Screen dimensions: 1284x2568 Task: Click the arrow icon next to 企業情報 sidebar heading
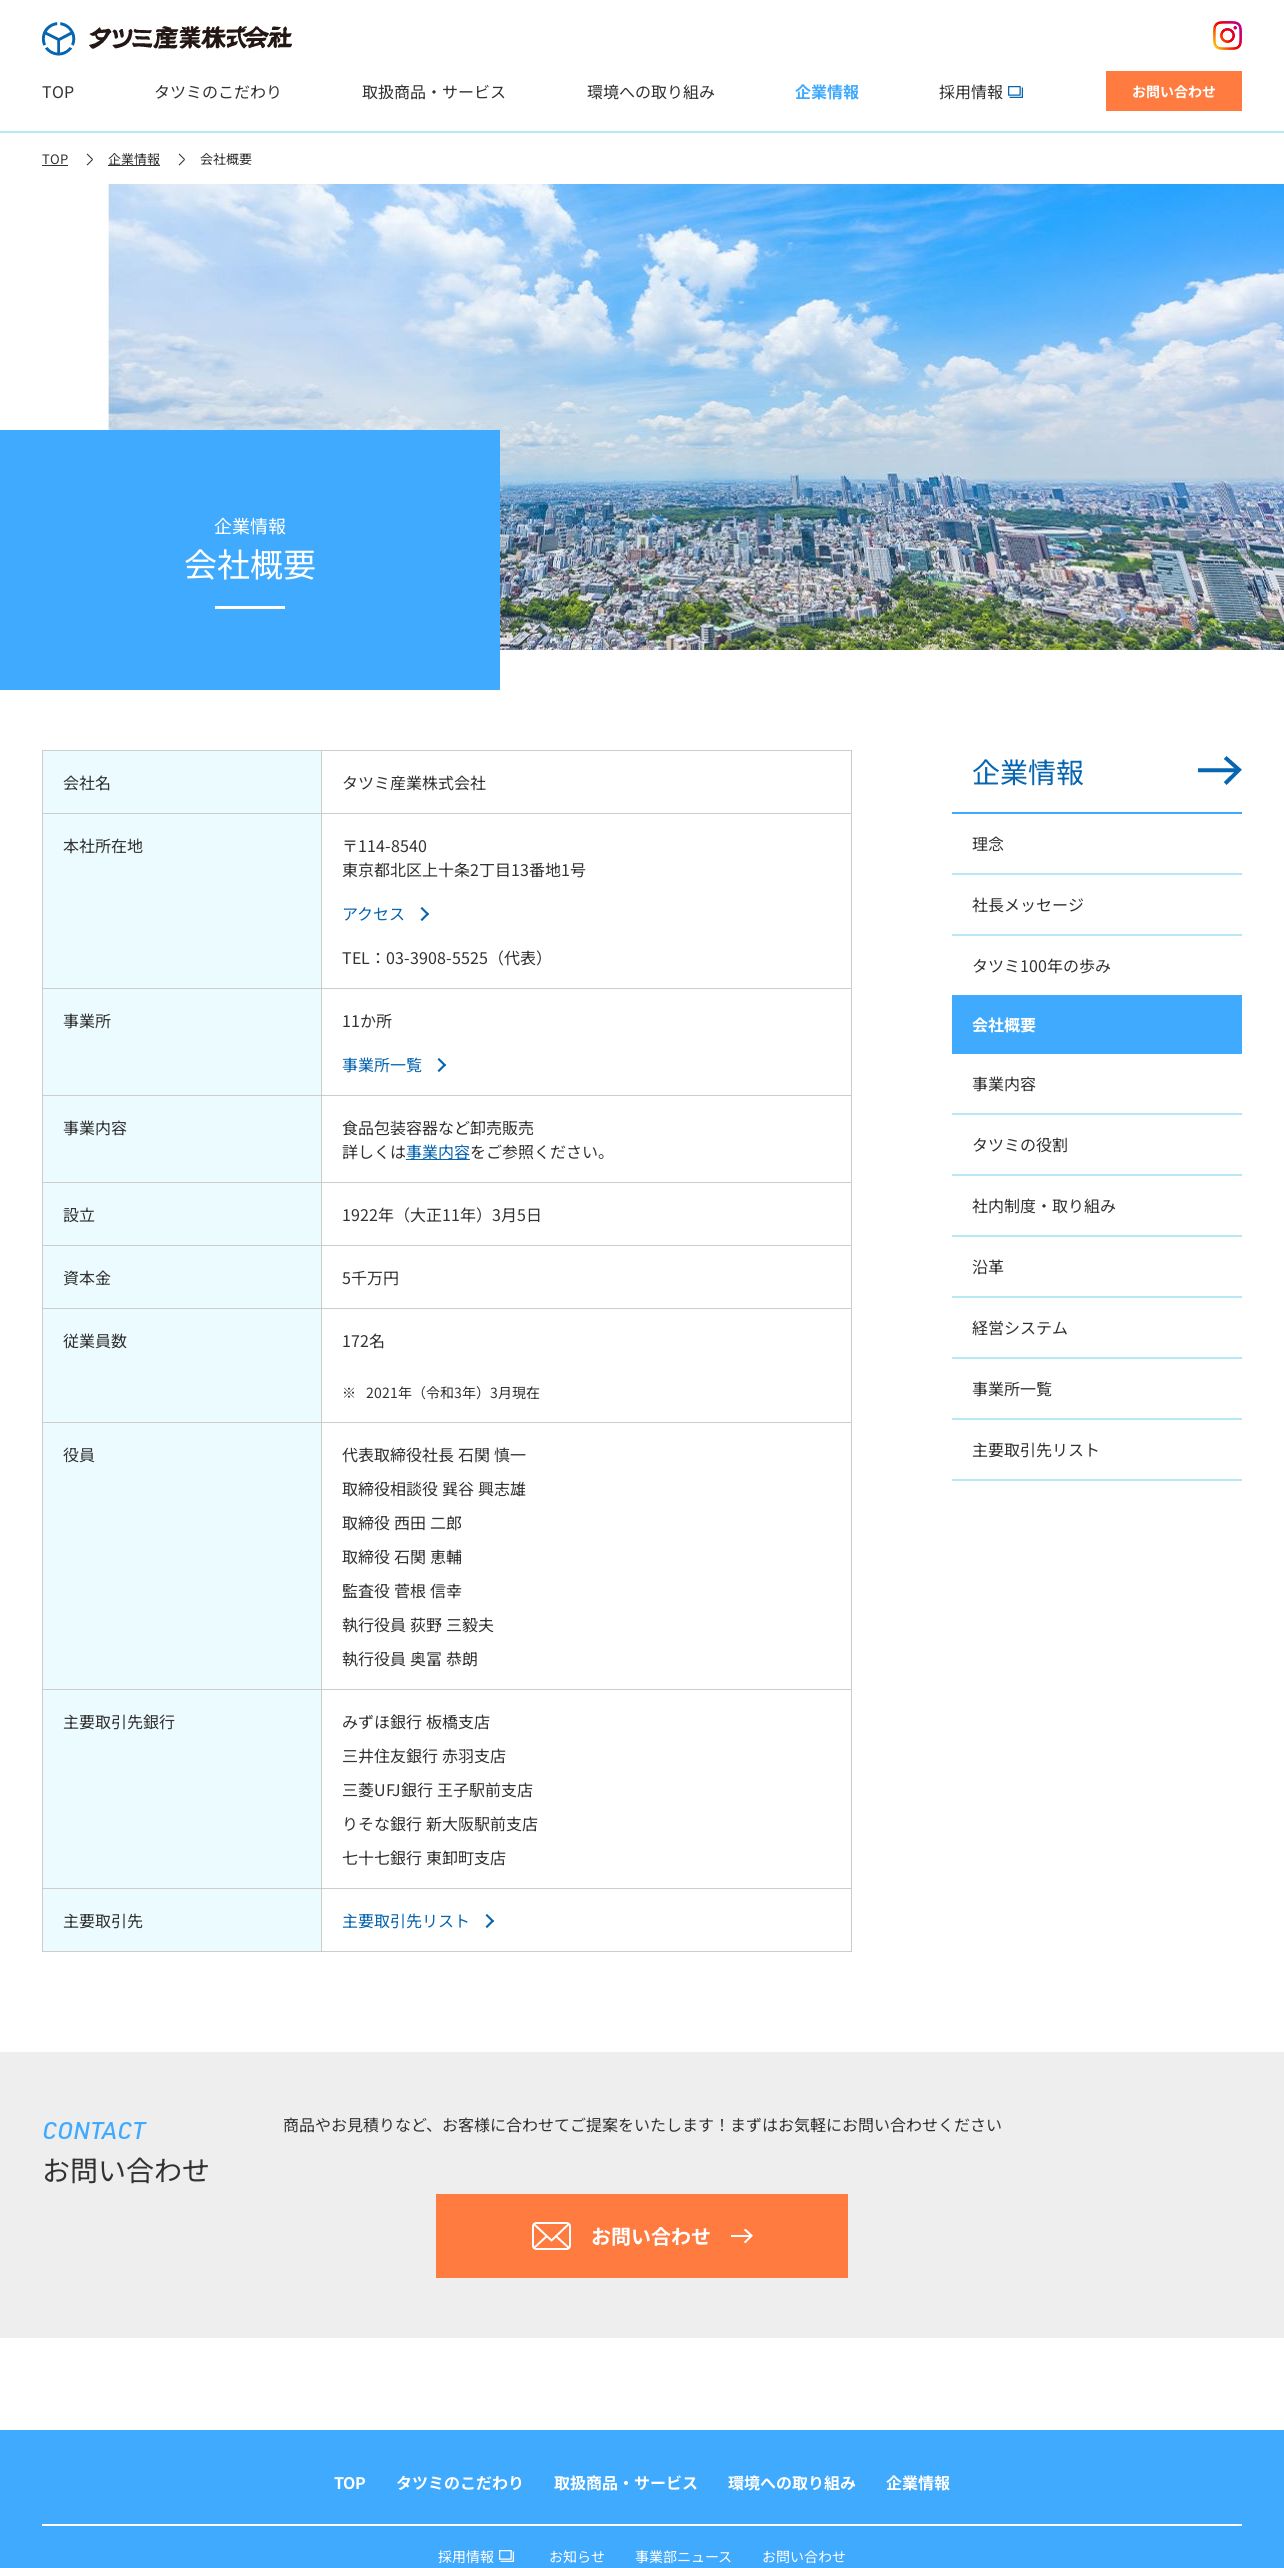point(1219,770)
